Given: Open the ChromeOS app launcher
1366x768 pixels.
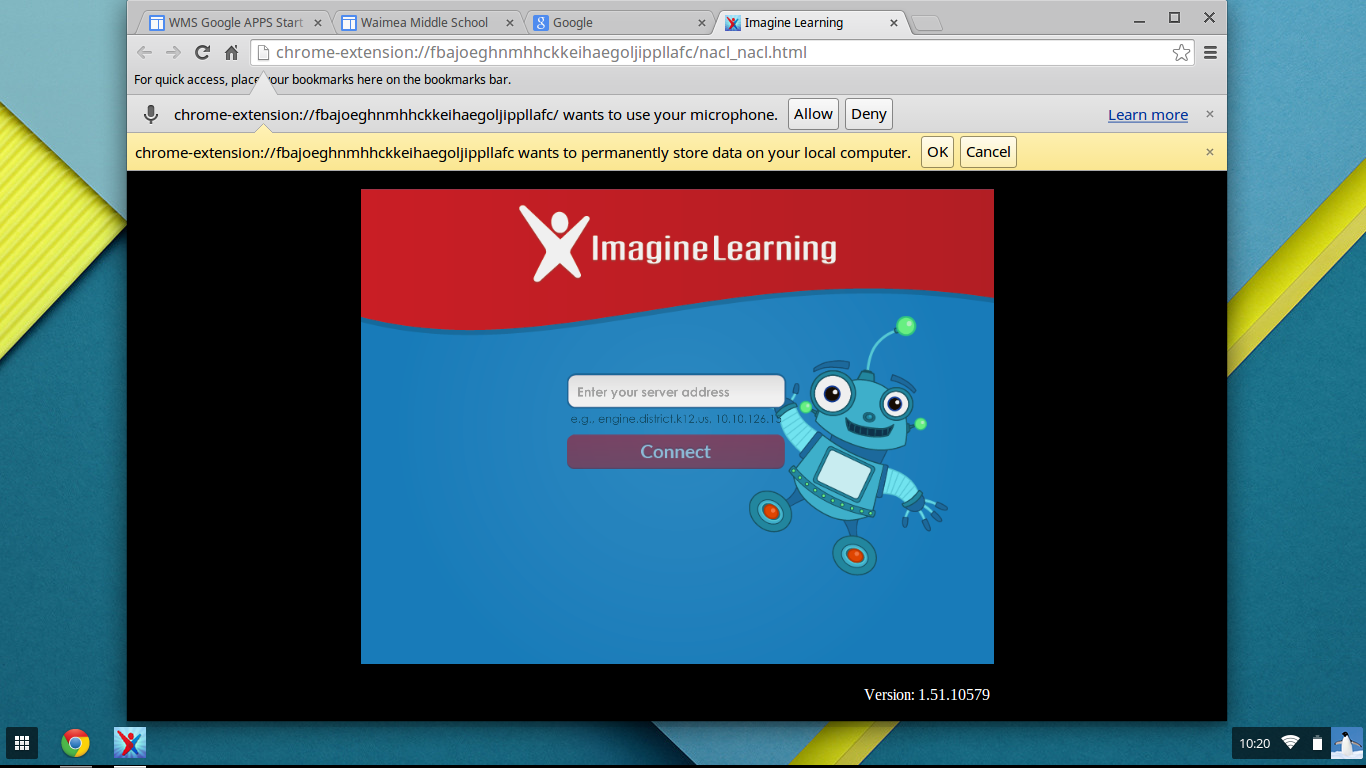Looking at the screenshot, I should click(22, 743).
